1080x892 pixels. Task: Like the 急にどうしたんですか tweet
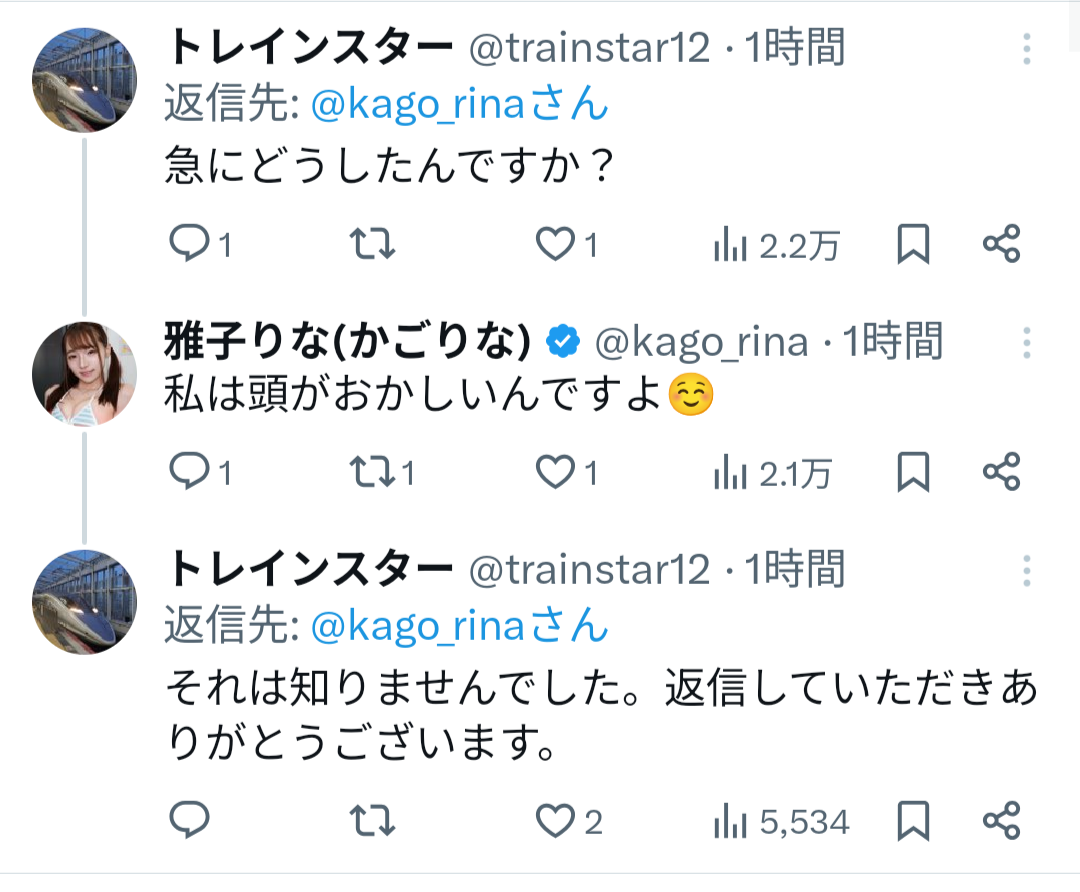[554, 245]
